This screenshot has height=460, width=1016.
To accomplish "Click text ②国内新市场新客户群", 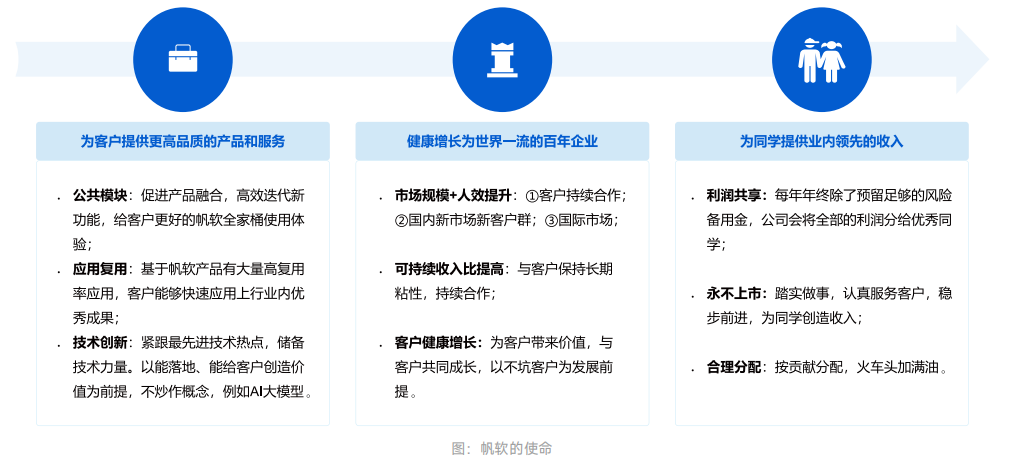I will click(x=463, y=220).
